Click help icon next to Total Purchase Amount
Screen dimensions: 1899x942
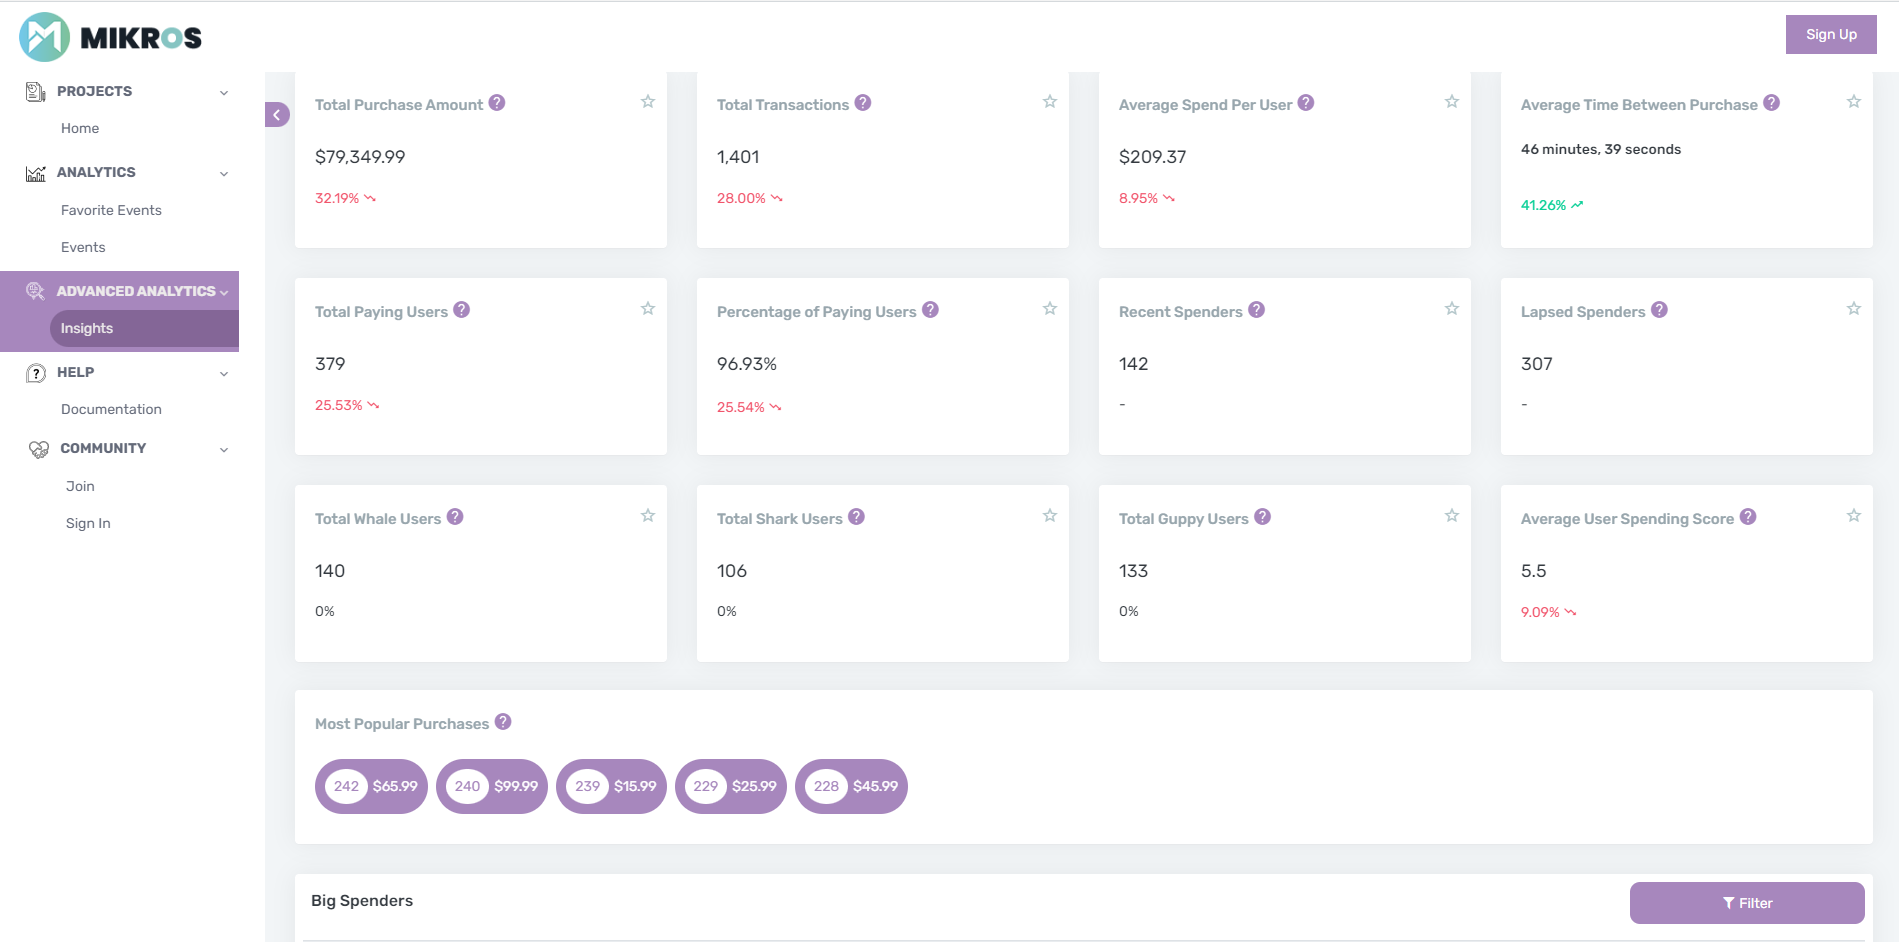pos(497,103)
